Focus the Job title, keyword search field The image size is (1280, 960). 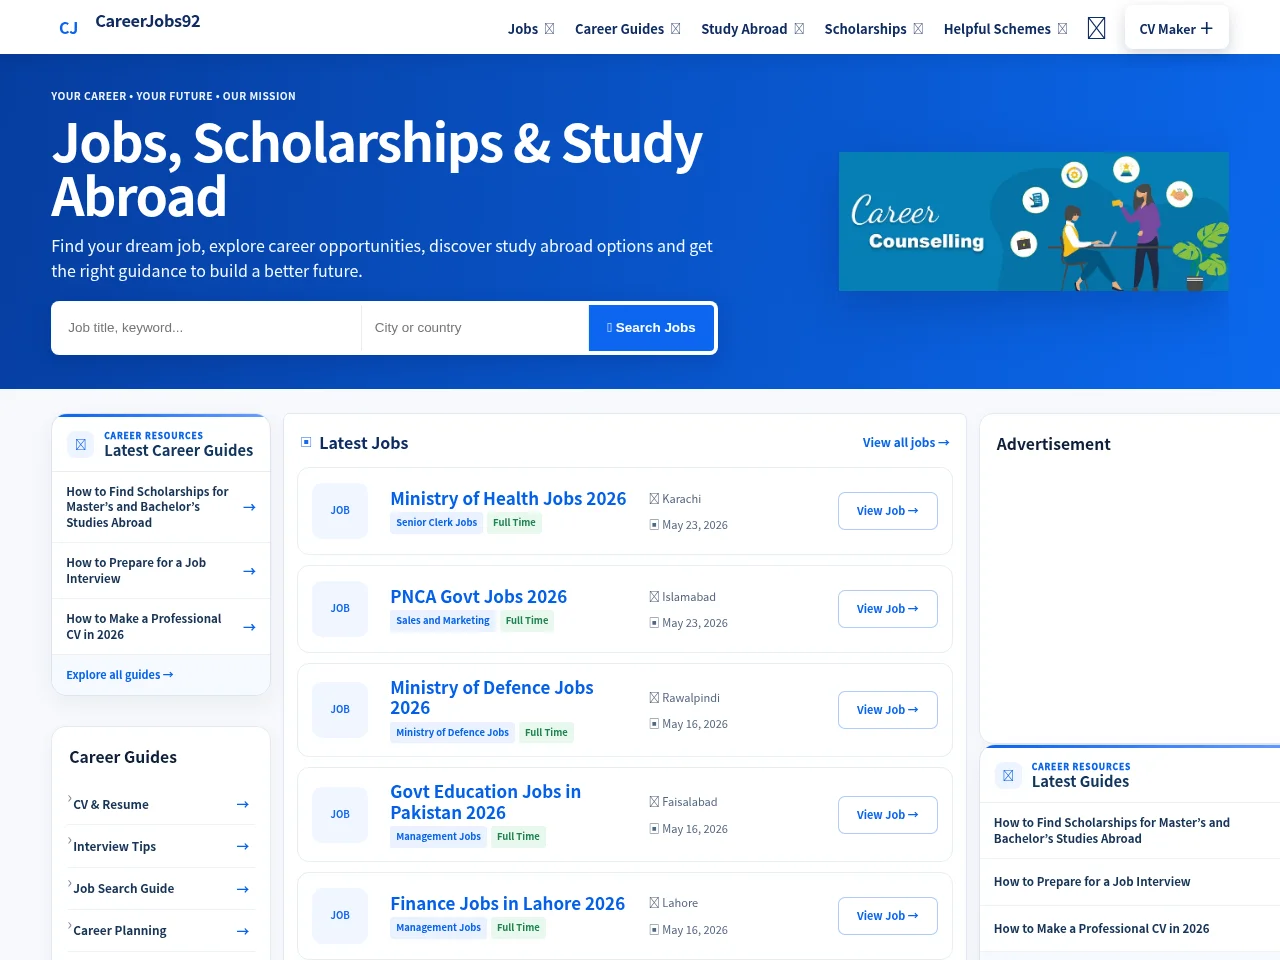207,328
